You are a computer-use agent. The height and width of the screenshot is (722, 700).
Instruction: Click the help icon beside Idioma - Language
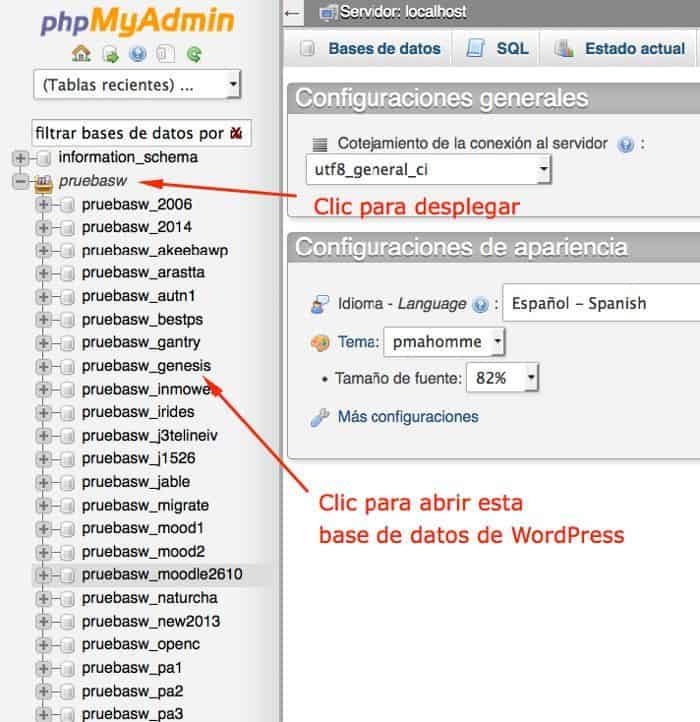[480, 305]
